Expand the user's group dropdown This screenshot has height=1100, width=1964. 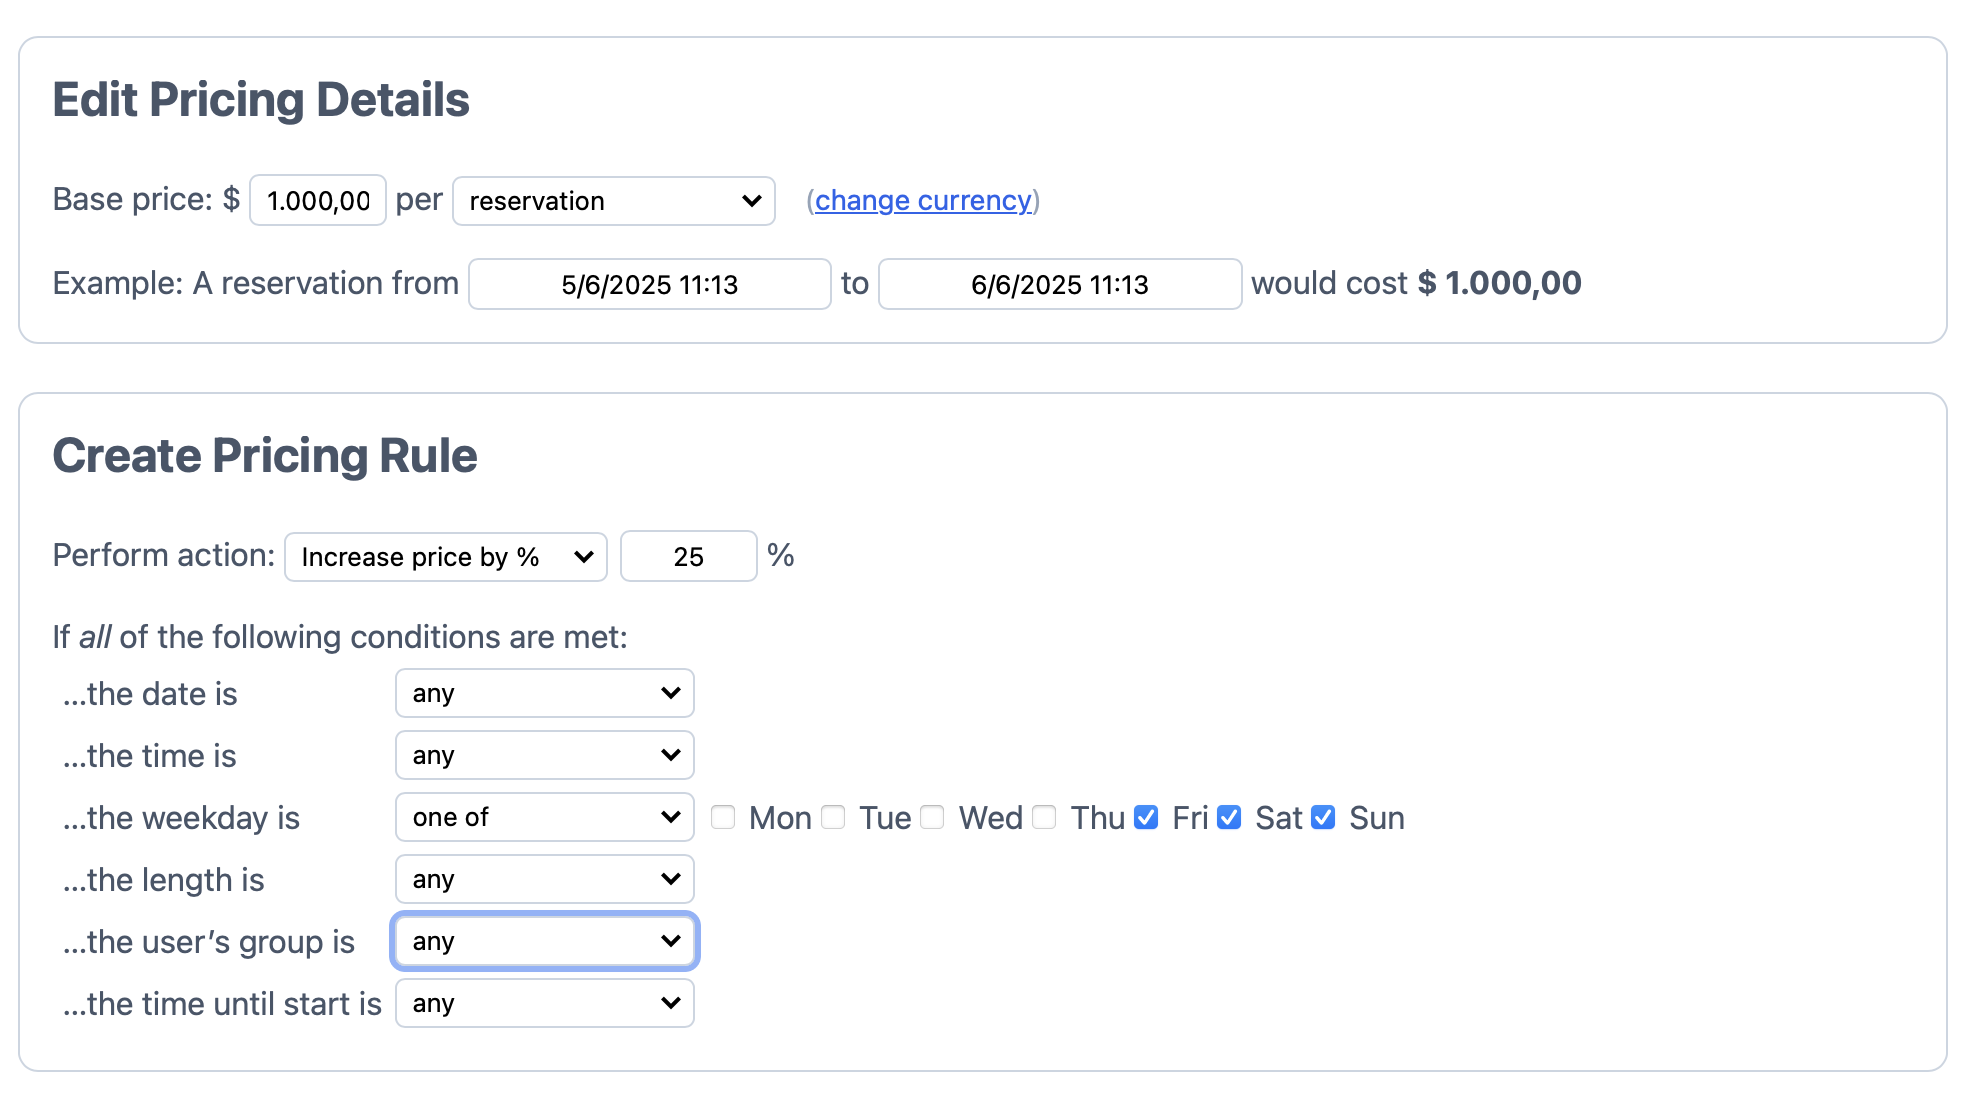tap(544, 941)
